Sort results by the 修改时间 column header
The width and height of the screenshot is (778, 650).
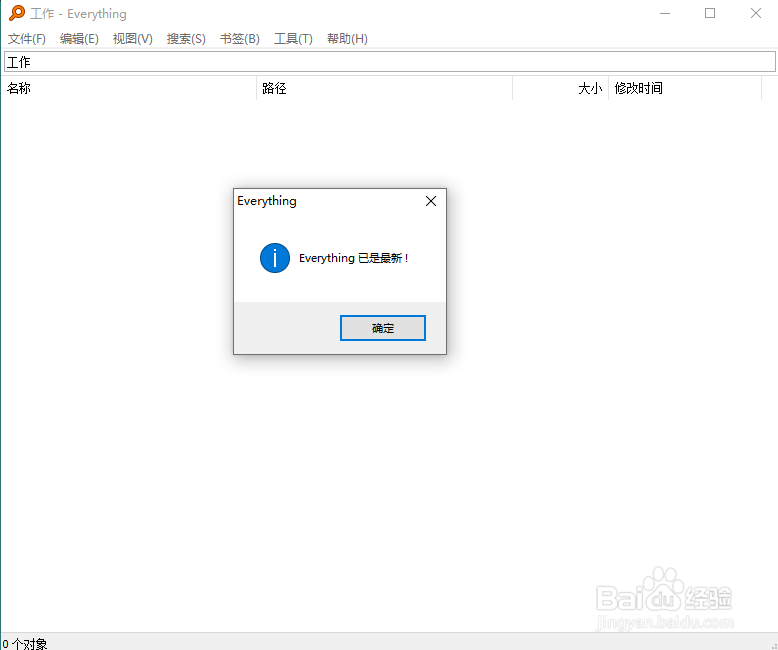point(685,88)
